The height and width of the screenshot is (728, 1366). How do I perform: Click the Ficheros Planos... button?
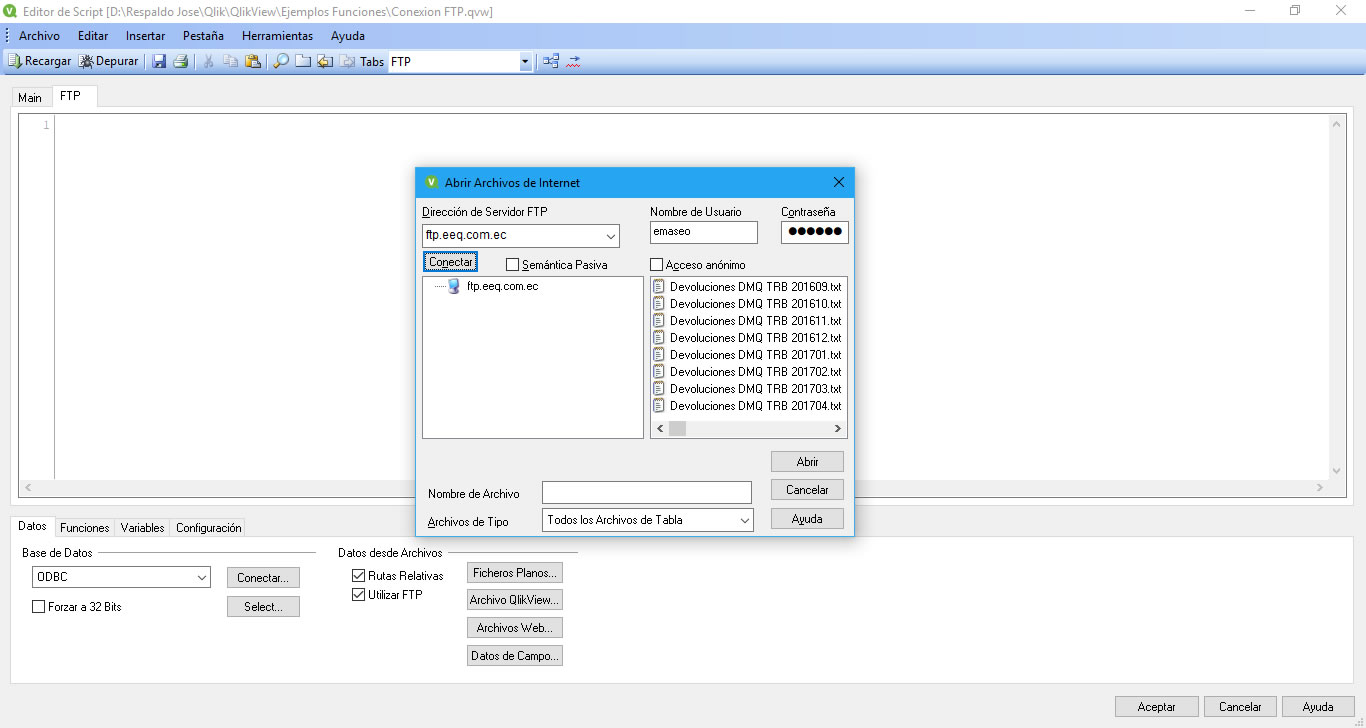point(515,573)
